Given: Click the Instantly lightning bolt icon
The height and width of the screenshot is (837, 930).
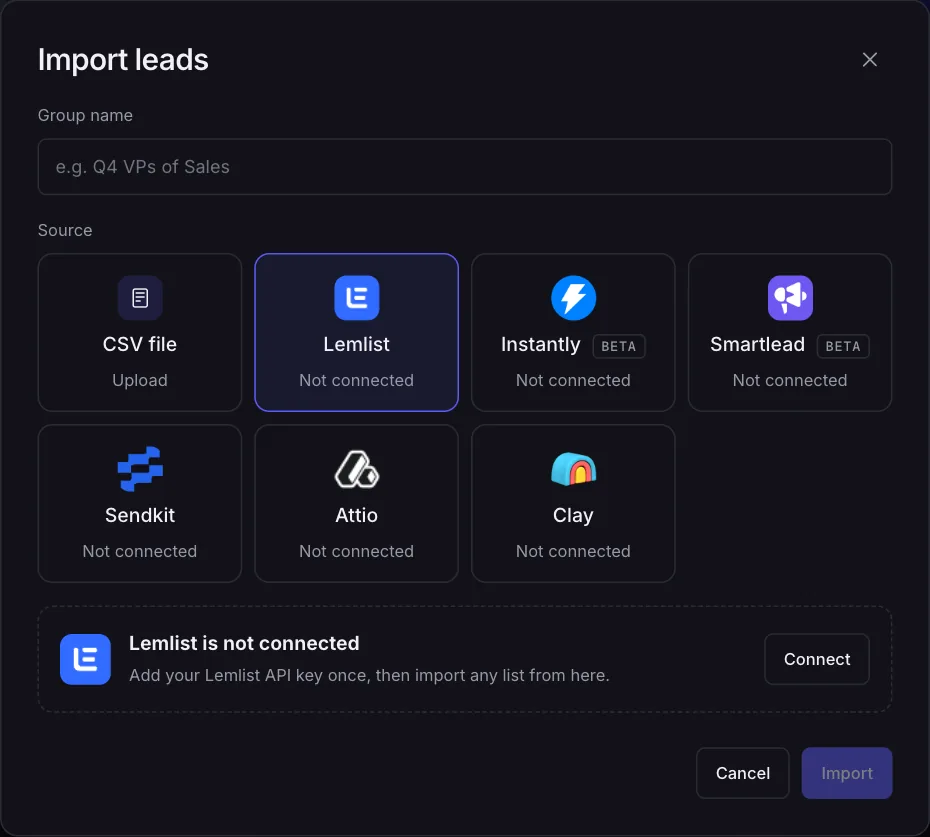Looking at the screenshot, I should coord(574,298).
